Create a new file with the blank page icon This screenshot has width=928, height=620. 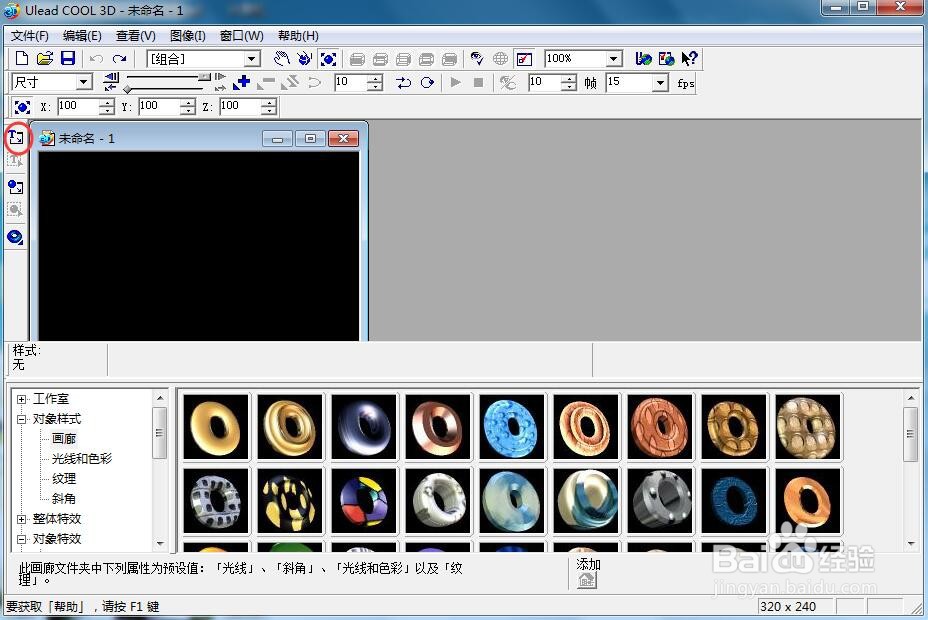pyautogui.click(x=22, y=58)
